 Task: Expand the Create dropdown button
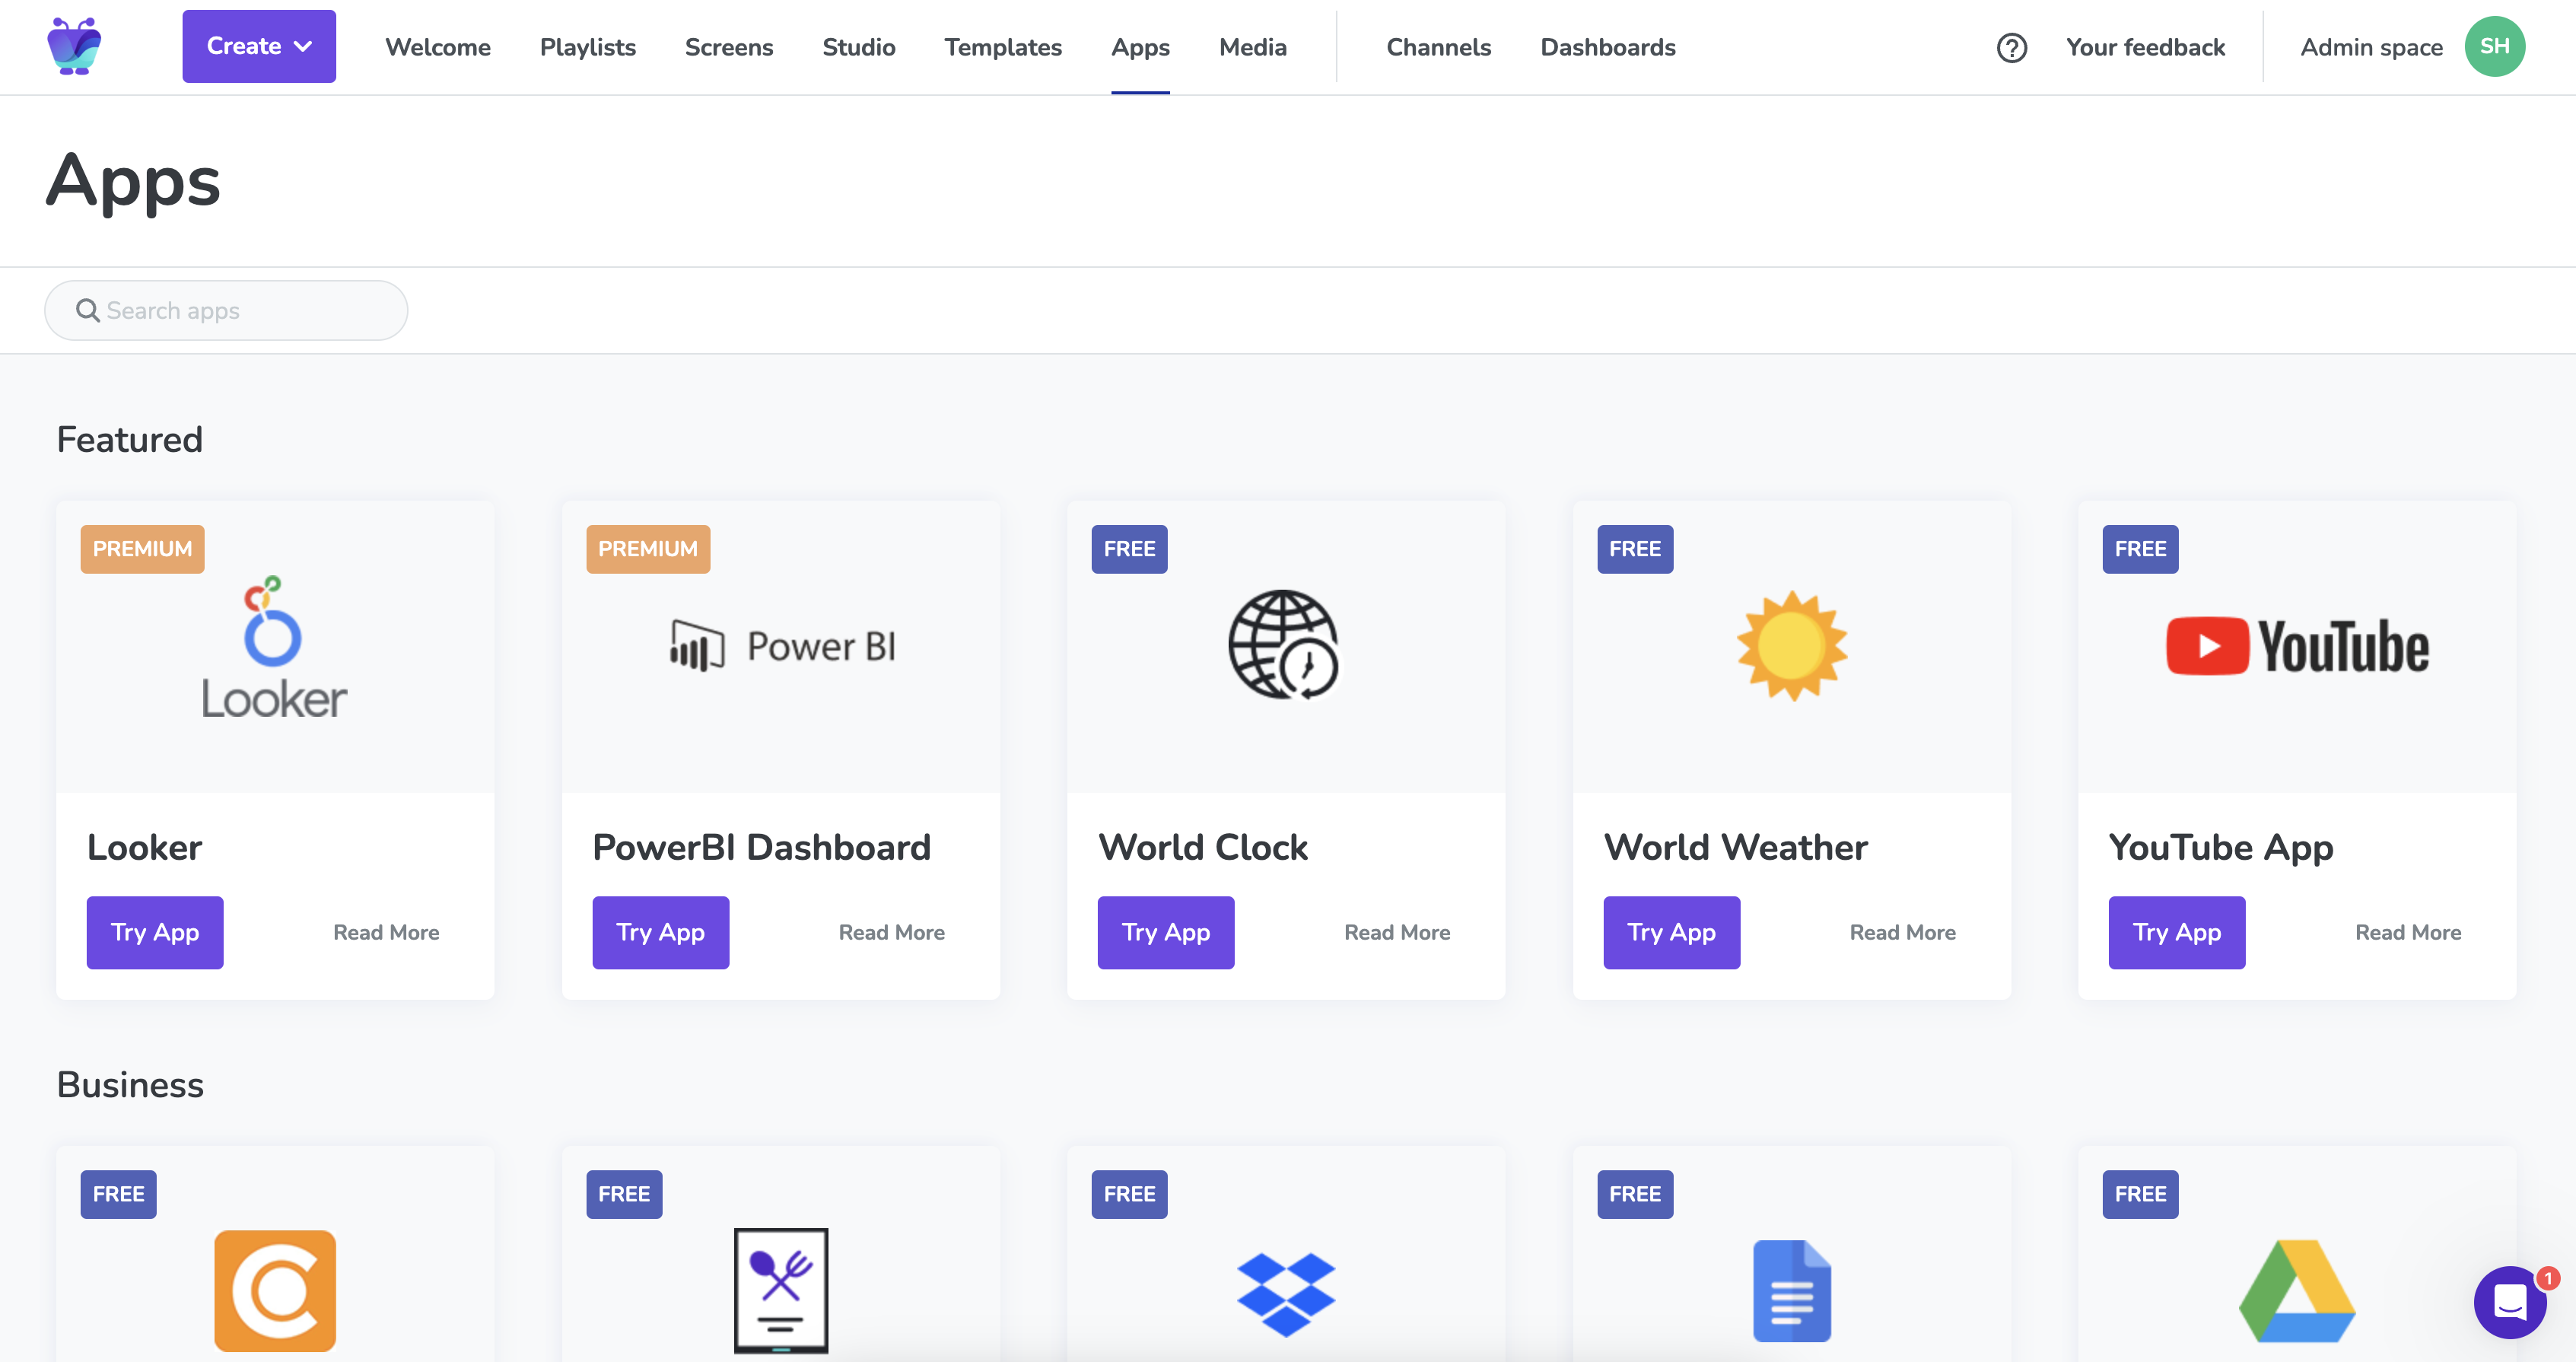[259, 46]
